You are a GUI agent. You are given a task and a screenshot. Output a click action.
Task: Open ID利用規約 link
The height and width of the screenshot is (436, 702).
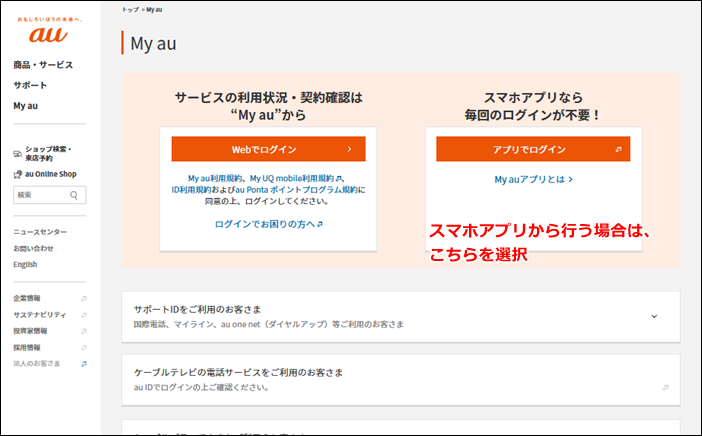coord(192,190)
